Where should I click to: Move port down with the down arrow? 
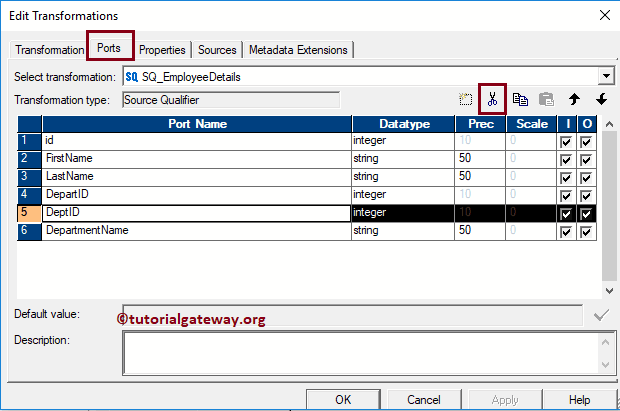601,99
